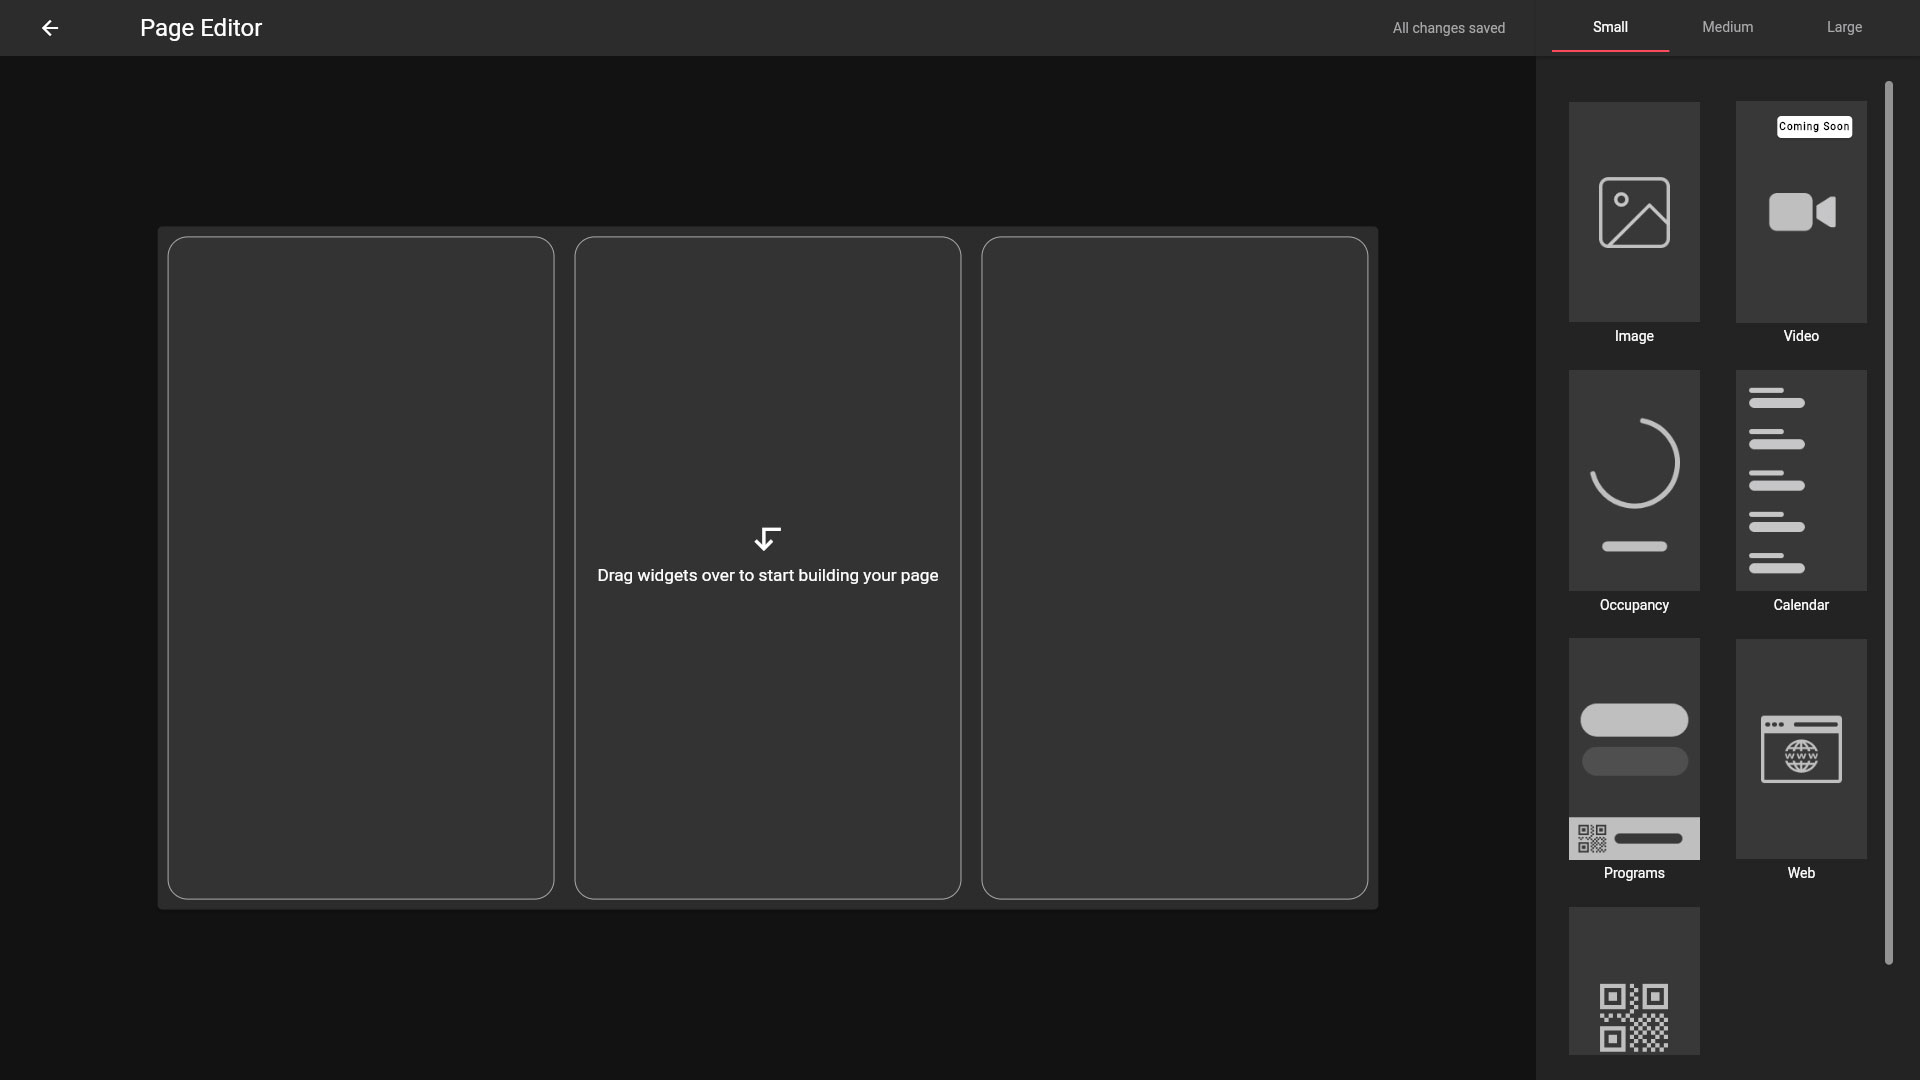Click the widget panel vertical scrollbar
The height and width of the screenshot is (1080, 1920).
coord(1888,522)
